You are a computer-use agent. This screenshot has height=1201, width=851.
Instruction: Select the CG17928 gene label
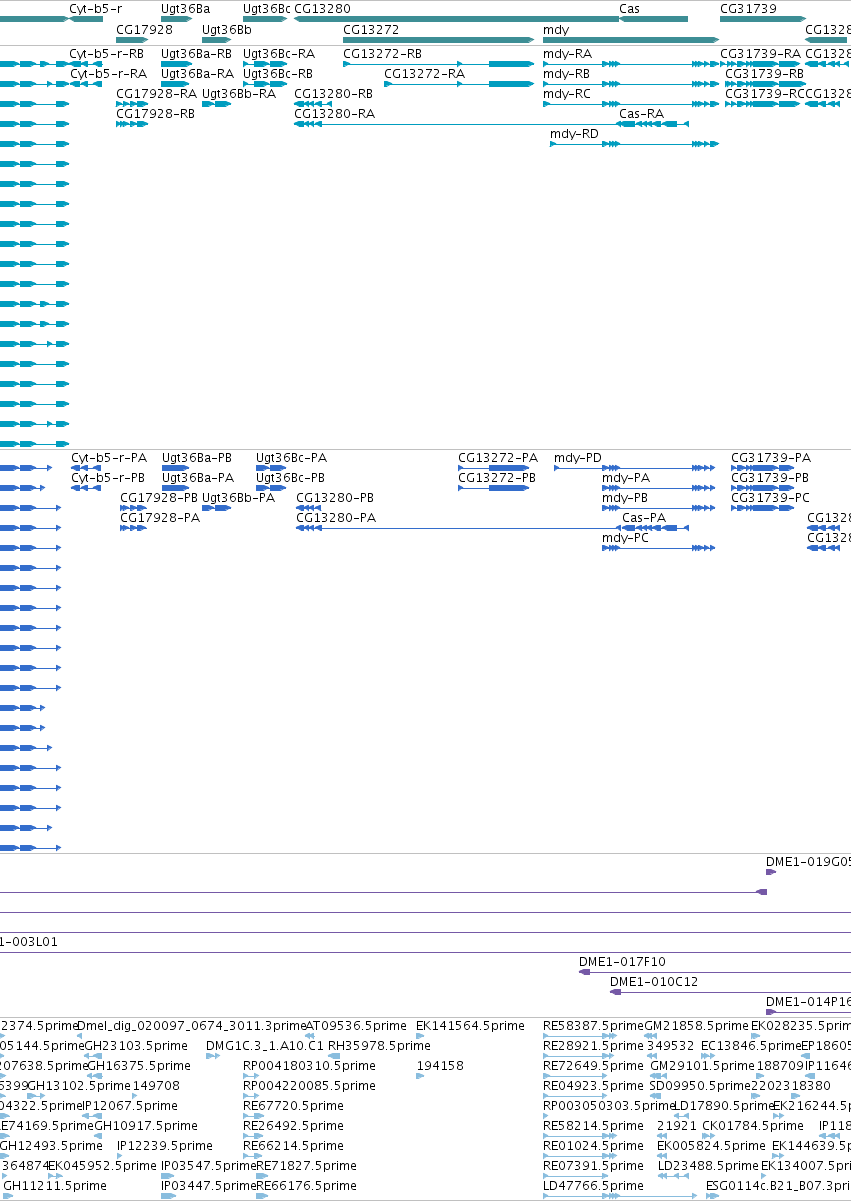coord(144,30)
